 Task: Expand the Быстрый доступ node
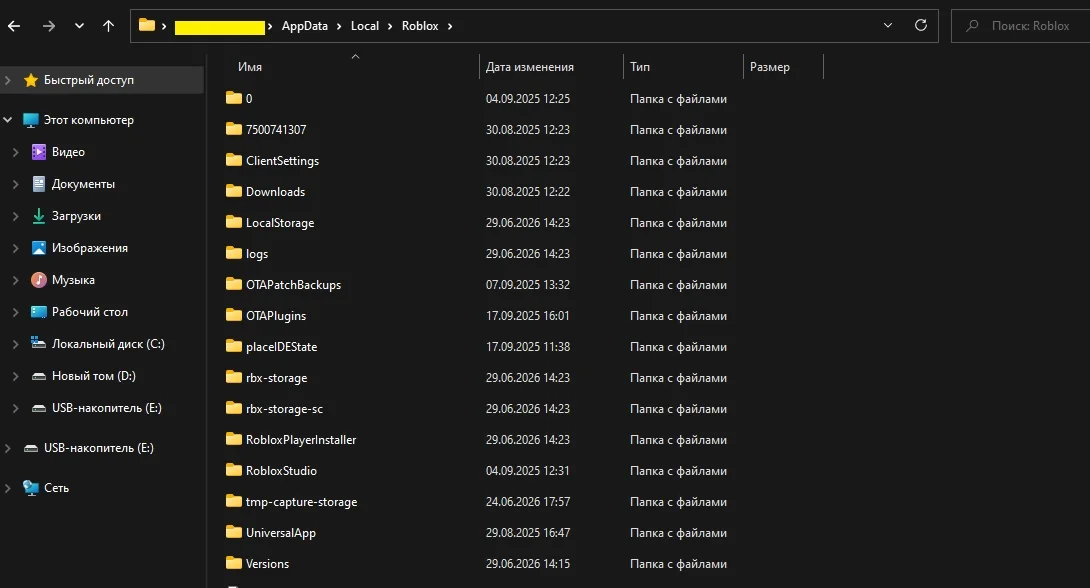click(8, 80)
